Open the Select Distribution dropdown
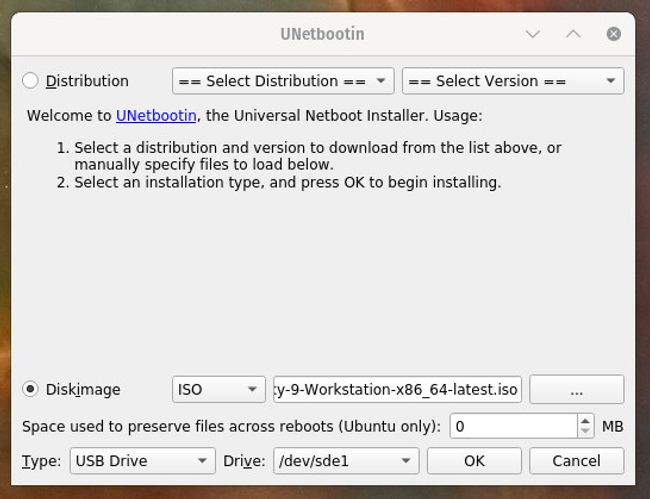Image resolution: width=650 pixels, height=499 pixels. [x=283, y=81]
